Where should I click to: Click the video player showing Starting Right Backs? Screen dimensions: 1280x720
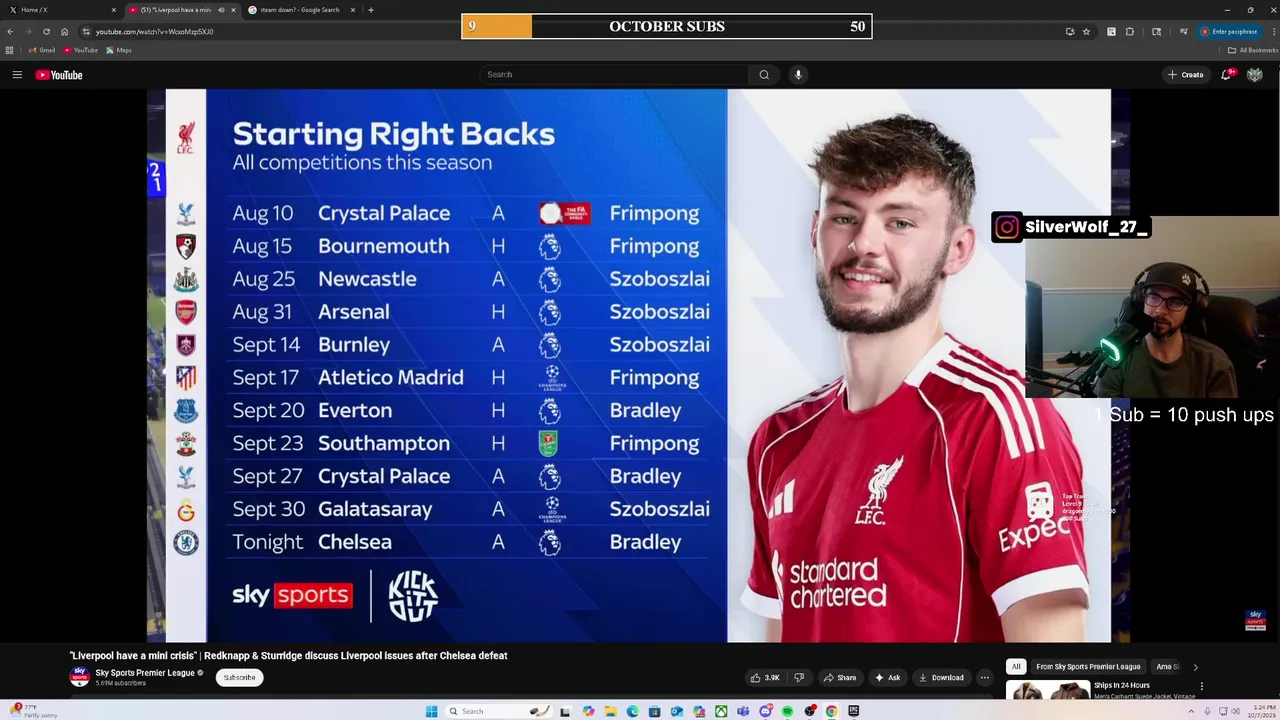(638, 365)
